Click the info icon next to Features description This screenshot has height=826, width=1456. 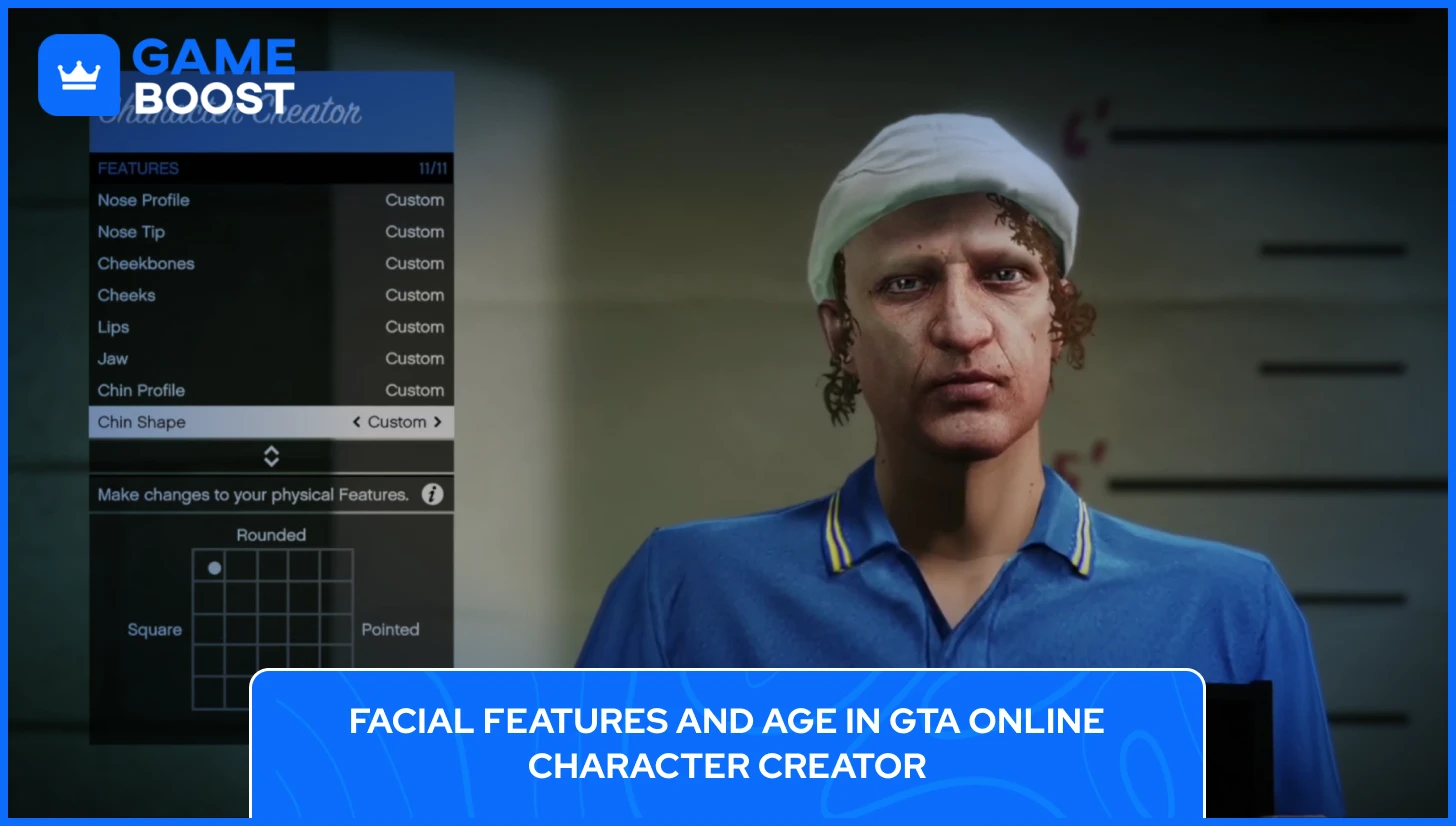tap(432, 492)
